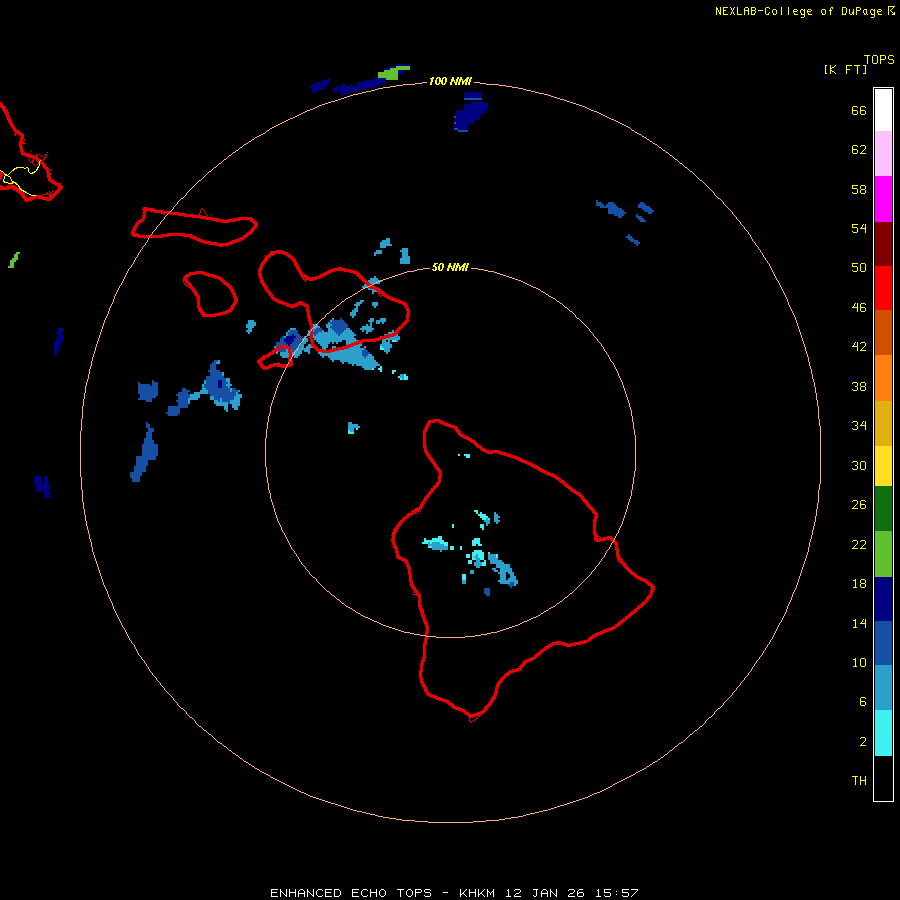
Task: Click the magenta legend swatch at 58
Action: pyautogui.click(x=883, y=199)
